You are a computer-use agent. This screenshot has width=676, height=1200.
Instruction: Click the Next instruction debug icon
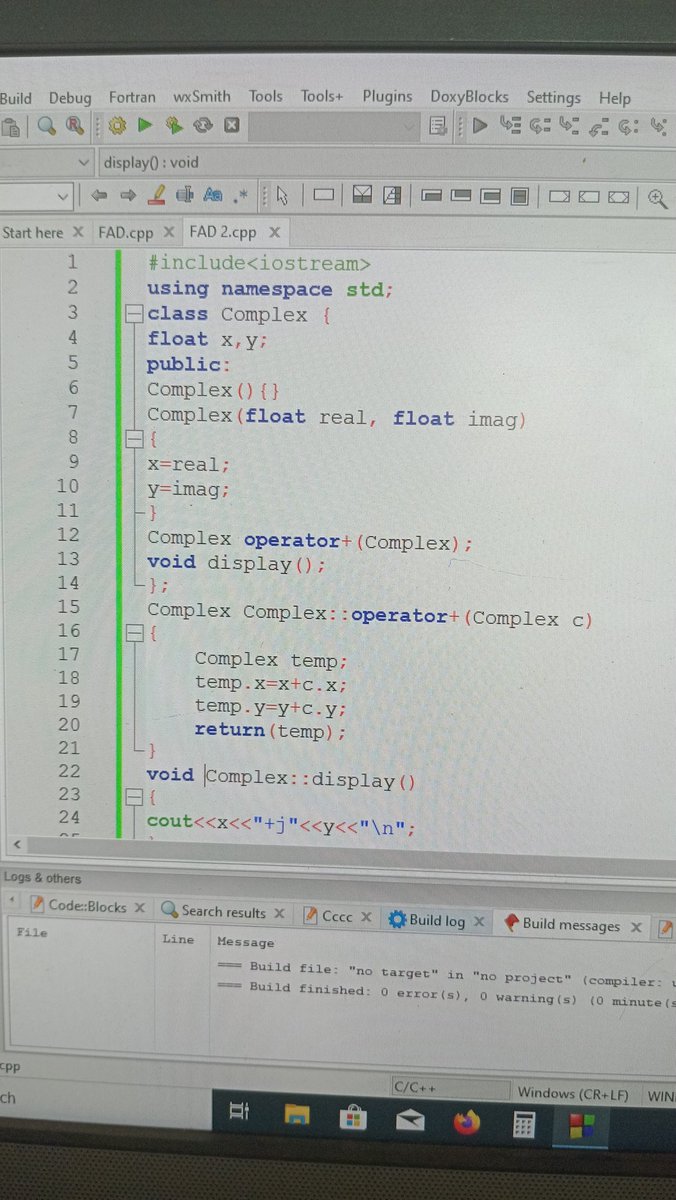(x=628, y=126)
